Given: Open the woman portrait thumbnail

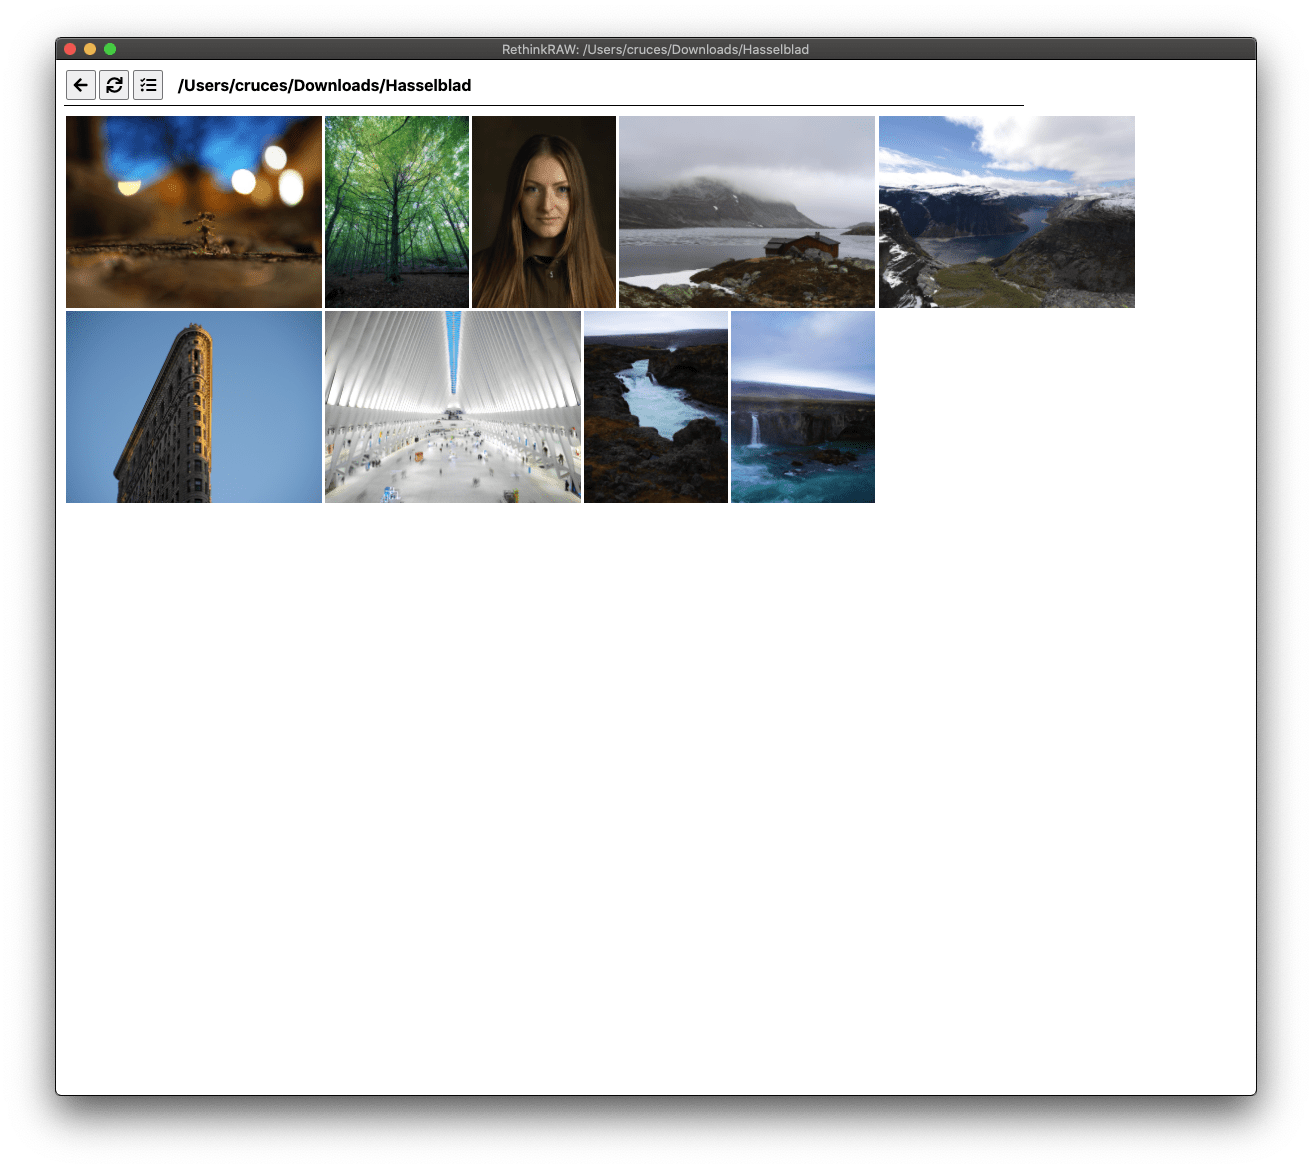Looking at the screenshot, I should coord(544,212).
